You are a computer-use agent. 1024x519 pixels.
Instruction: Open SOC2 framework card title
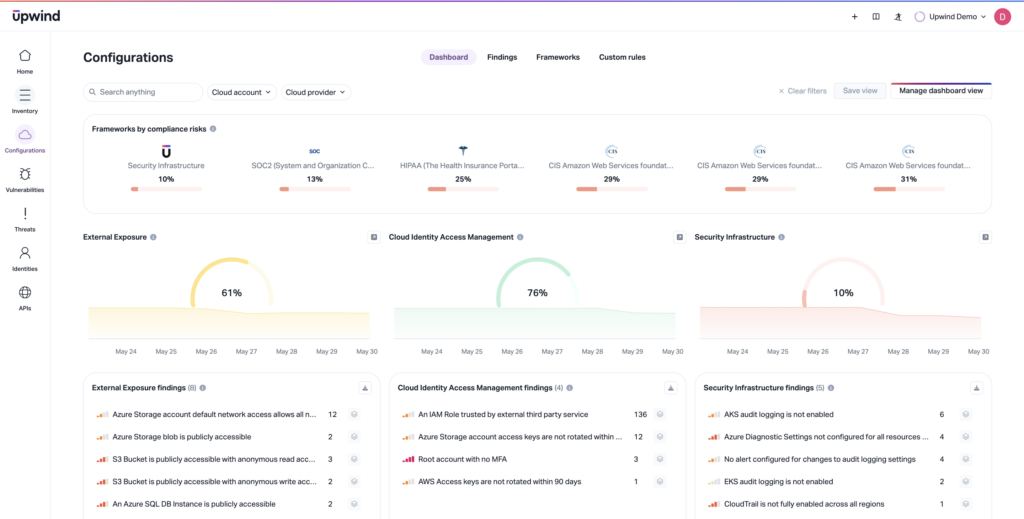click(315, 166)
